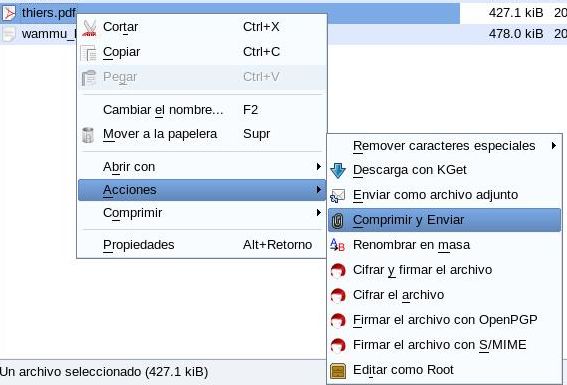Click the scissors icon next to Cortar

click(x=89, y=28)
